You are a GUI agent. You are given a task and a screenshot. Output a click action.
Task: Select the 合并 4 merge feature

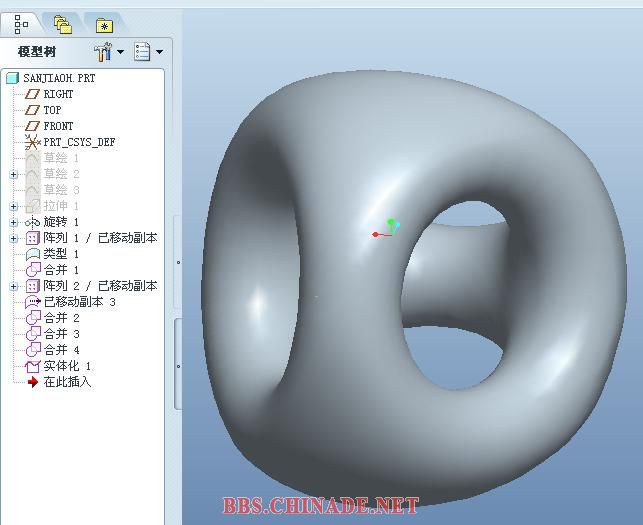(x=61, y=350)
